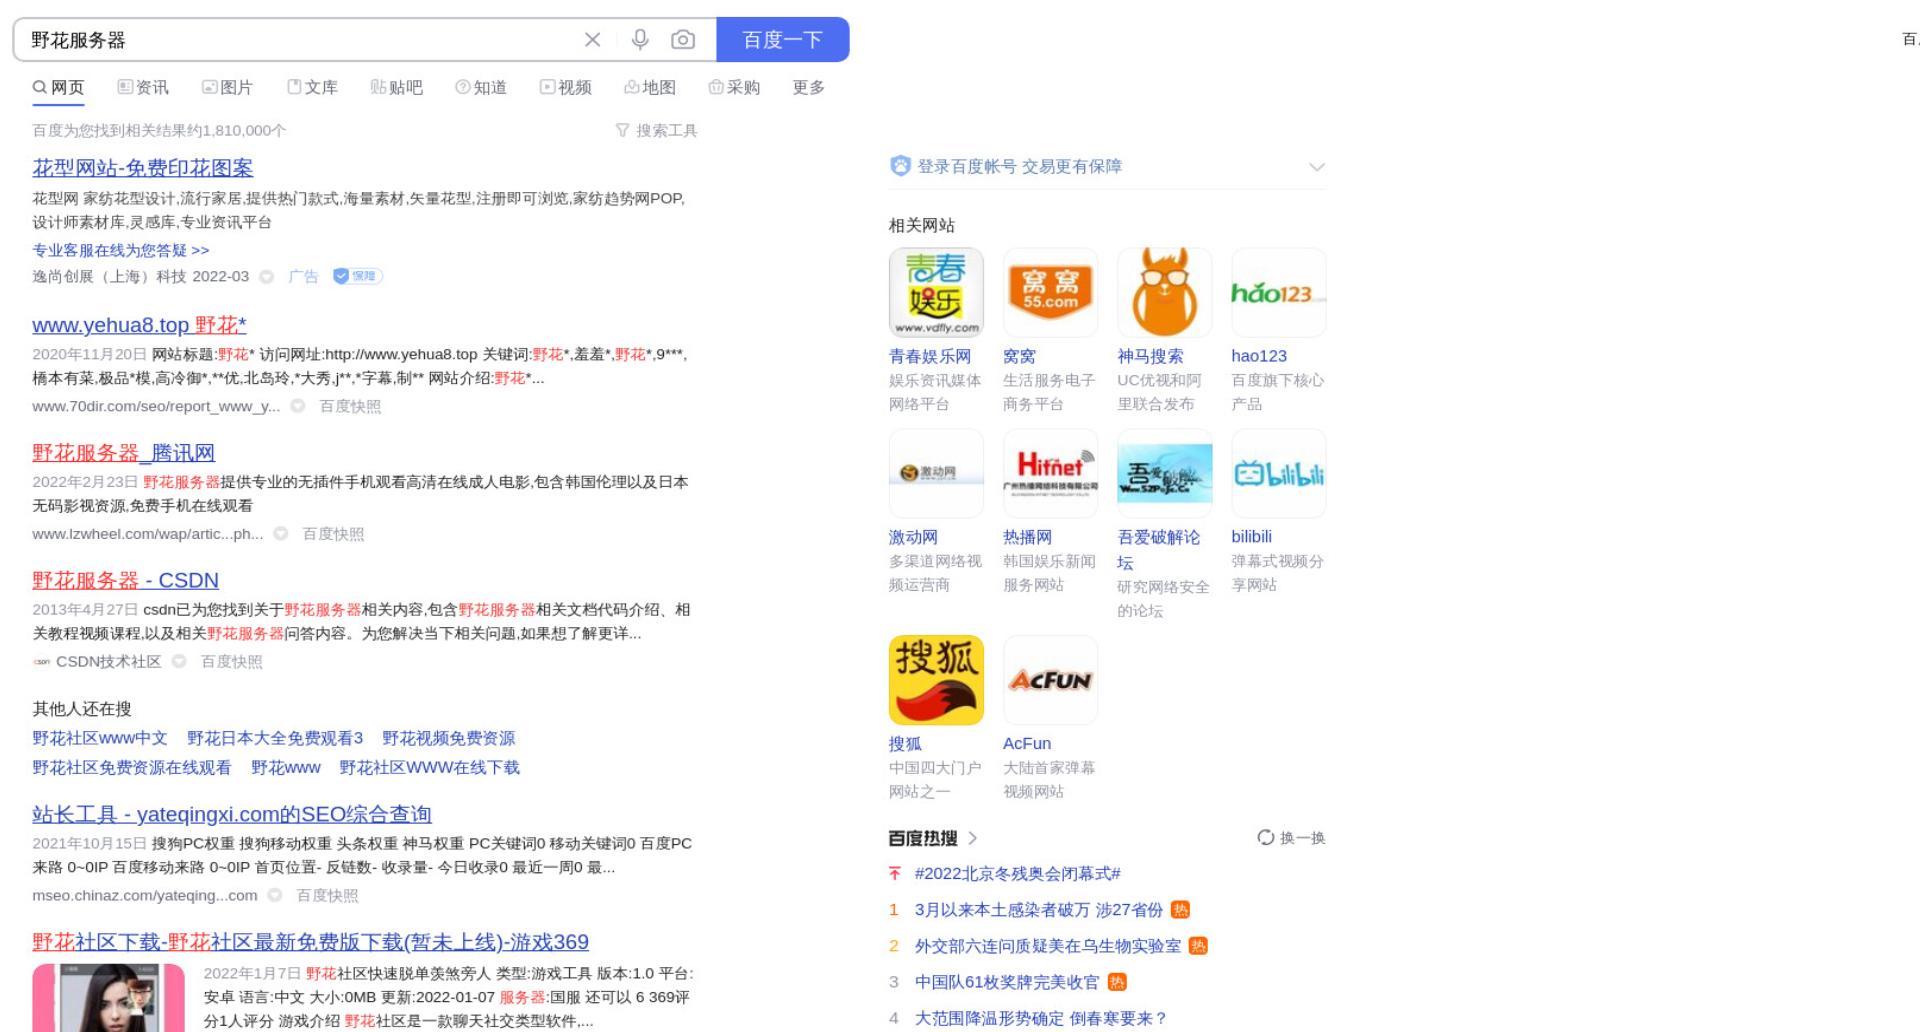The width and height of the screenshot is (1920, 1032).
Task: Click related search 野花日本大全免费观看3
Action: pyautogui.click(x=275, y=738)
